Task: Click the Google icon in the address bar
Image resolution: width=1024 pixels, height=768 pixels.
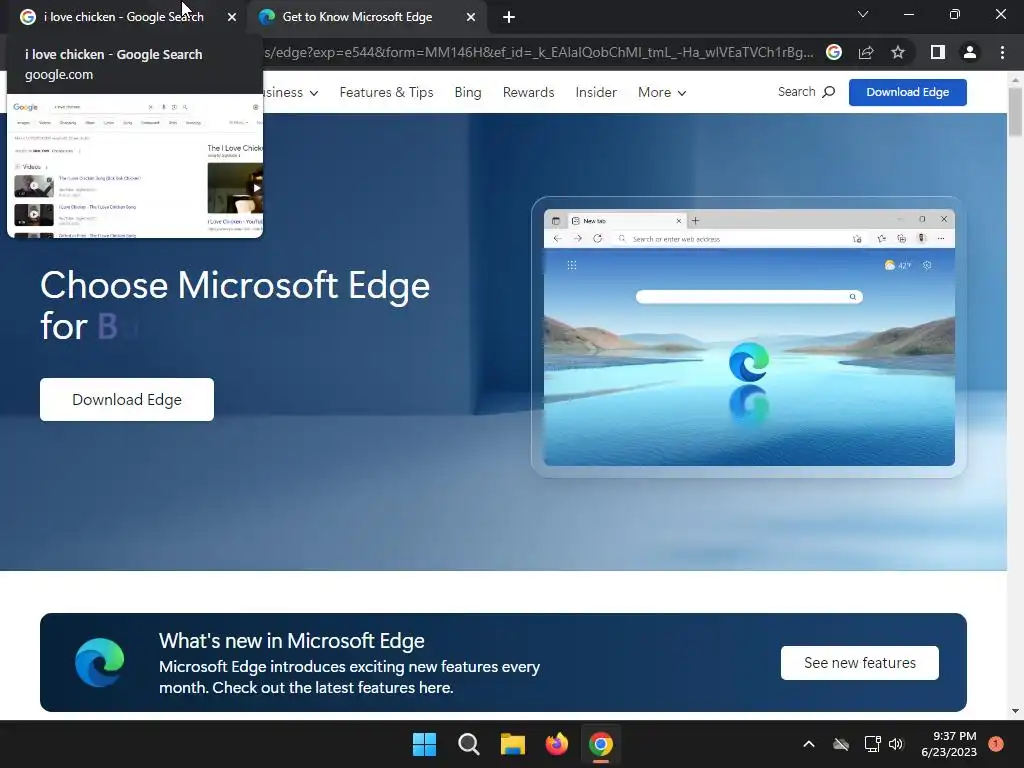Action: point(834,52)
